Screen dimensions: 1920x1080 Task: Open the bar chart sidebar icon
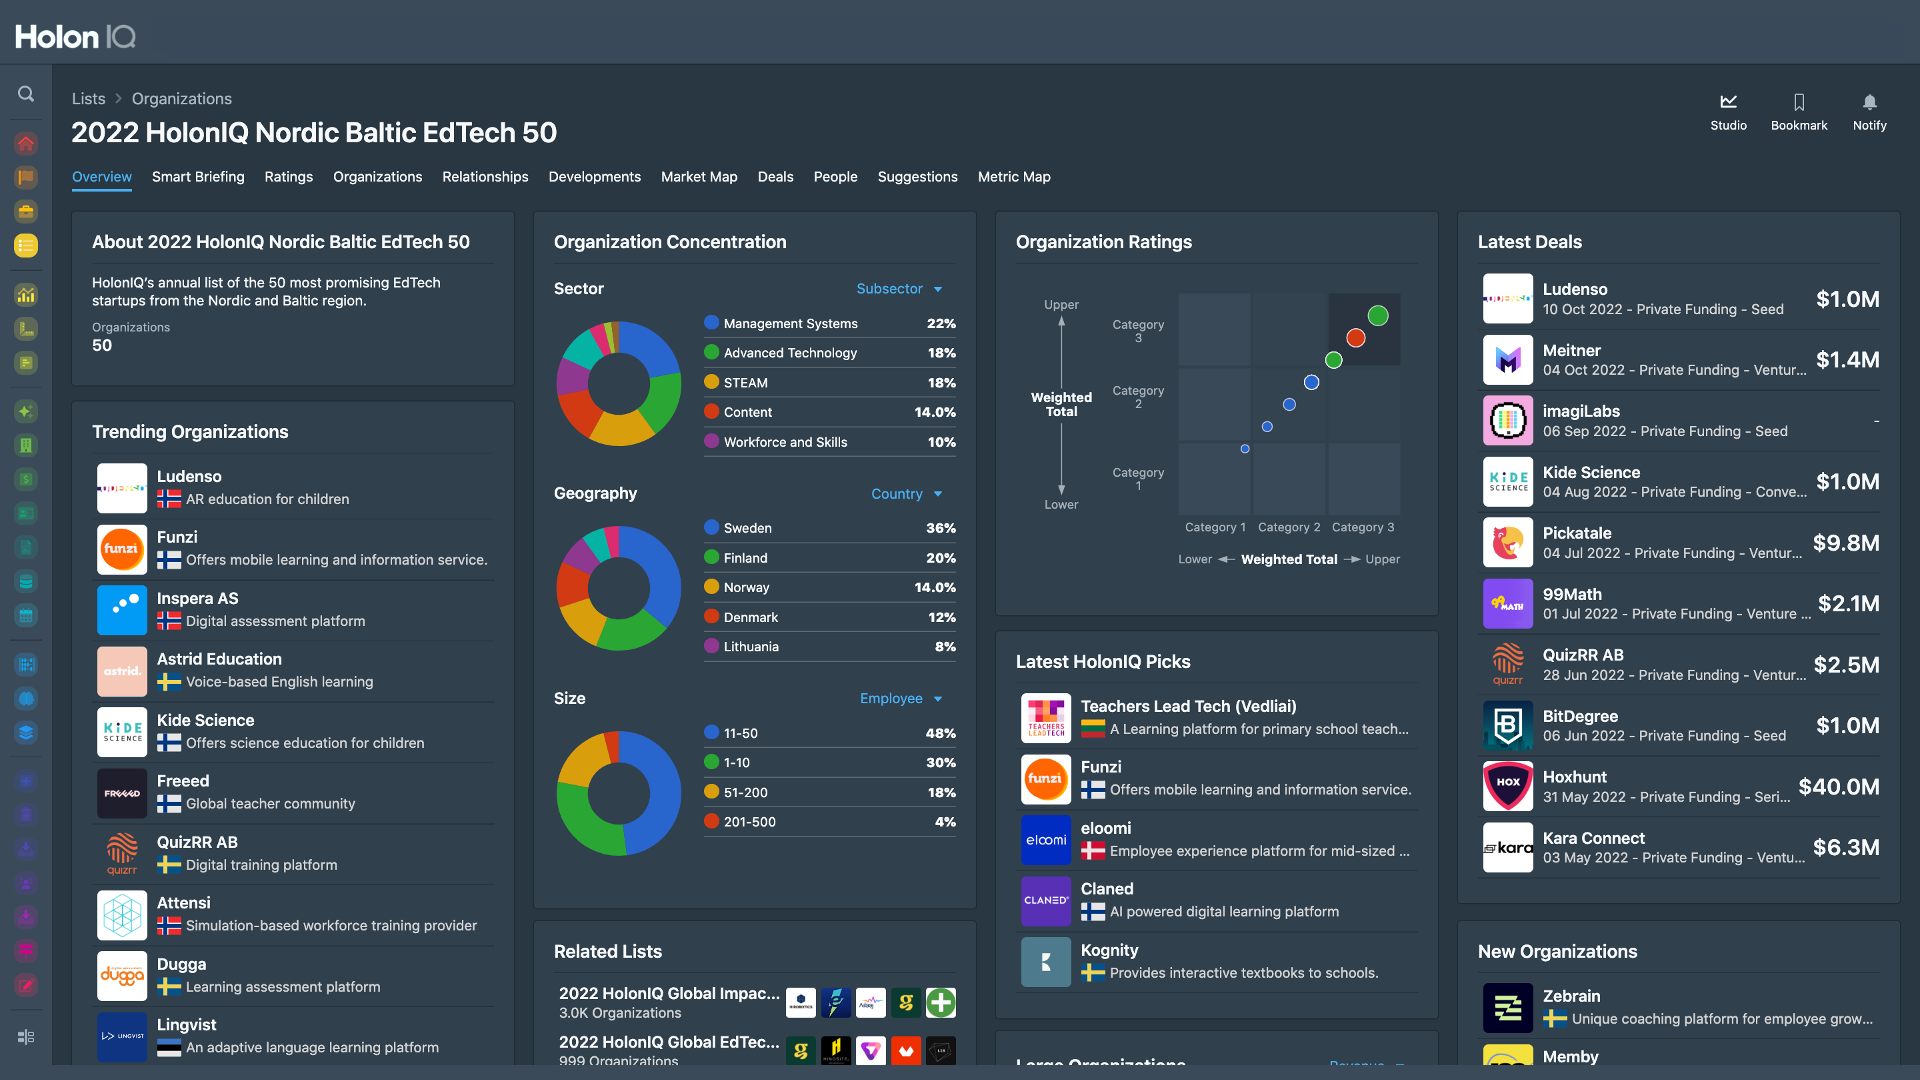[x=26, y=294]
